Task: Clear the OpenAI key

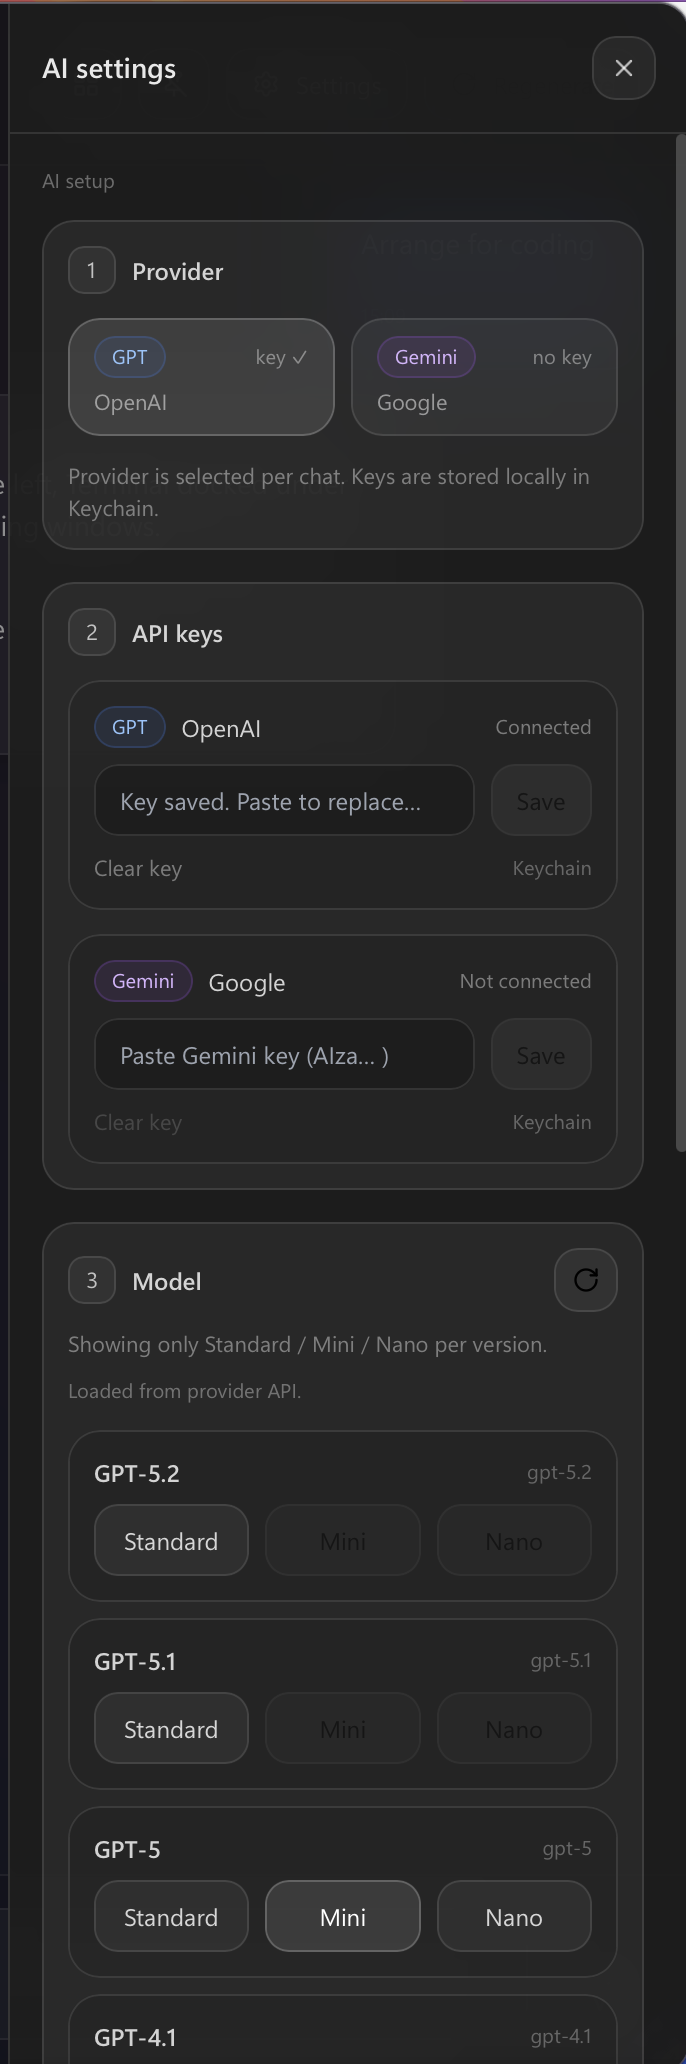Action: [137, 868]
